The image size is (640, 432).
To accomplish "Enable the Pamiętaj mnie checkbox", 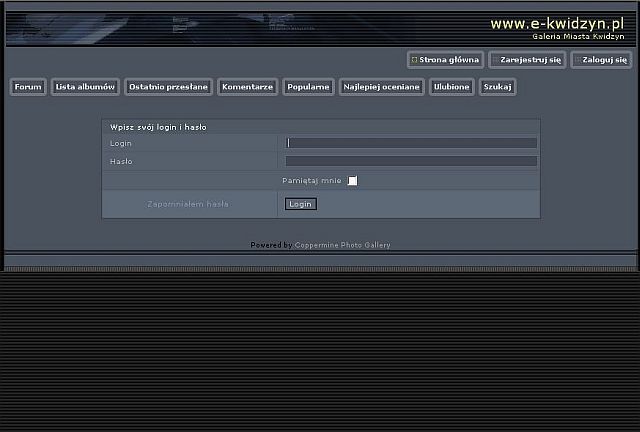I will pos(352,181).
